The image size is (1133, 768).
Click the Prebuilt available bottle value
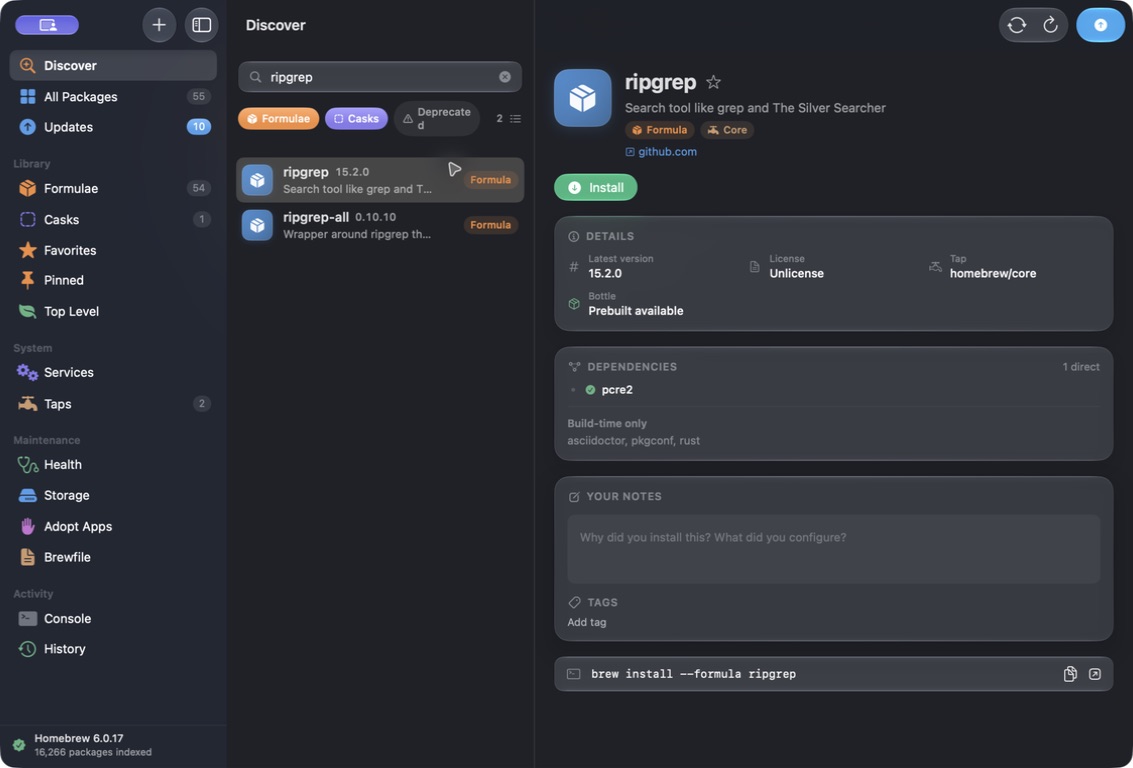click(636, 311)
